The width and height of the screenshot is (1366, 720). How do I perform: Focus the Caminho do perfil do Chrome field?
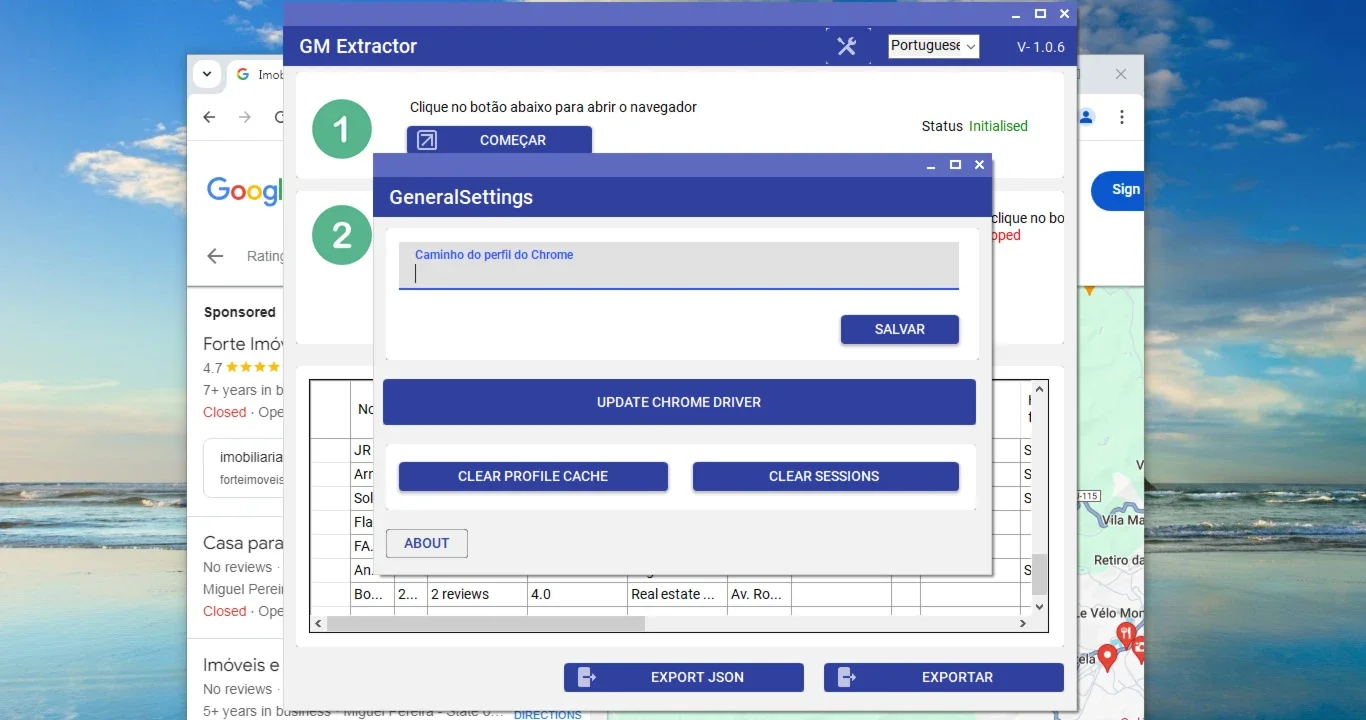pyautogui.click(x=679, y=266)
